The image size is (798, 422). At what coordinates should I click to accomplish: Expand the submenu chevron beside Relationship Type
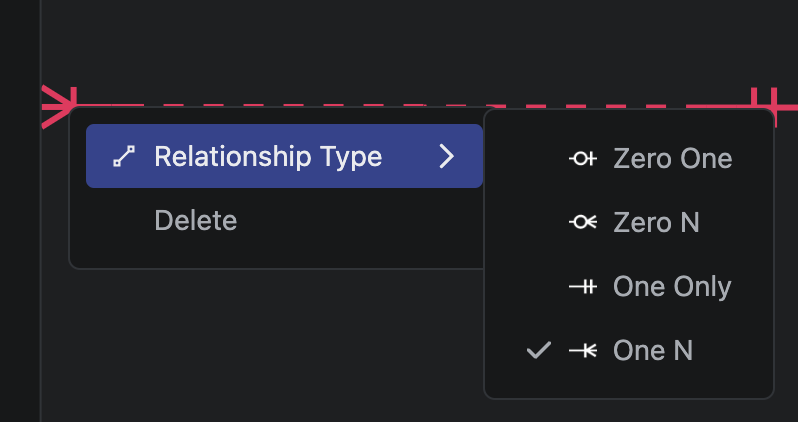[x=447, y=157]
